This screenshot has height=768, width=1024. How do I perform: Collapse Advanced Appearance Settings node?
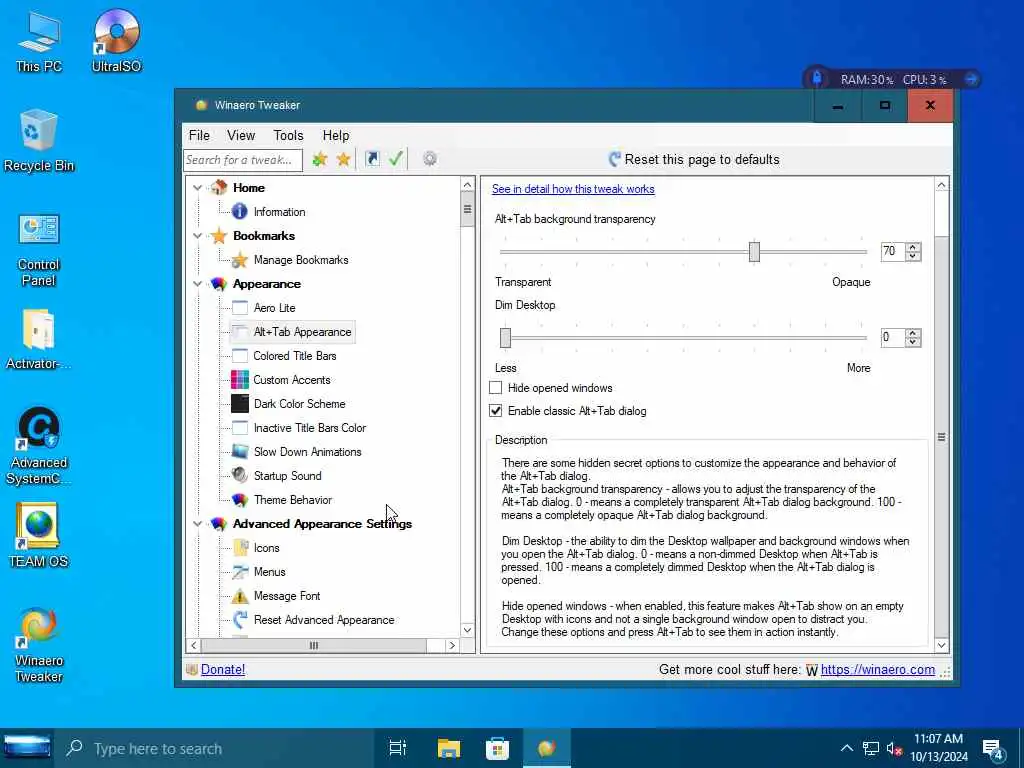click(x=197, y=524)
